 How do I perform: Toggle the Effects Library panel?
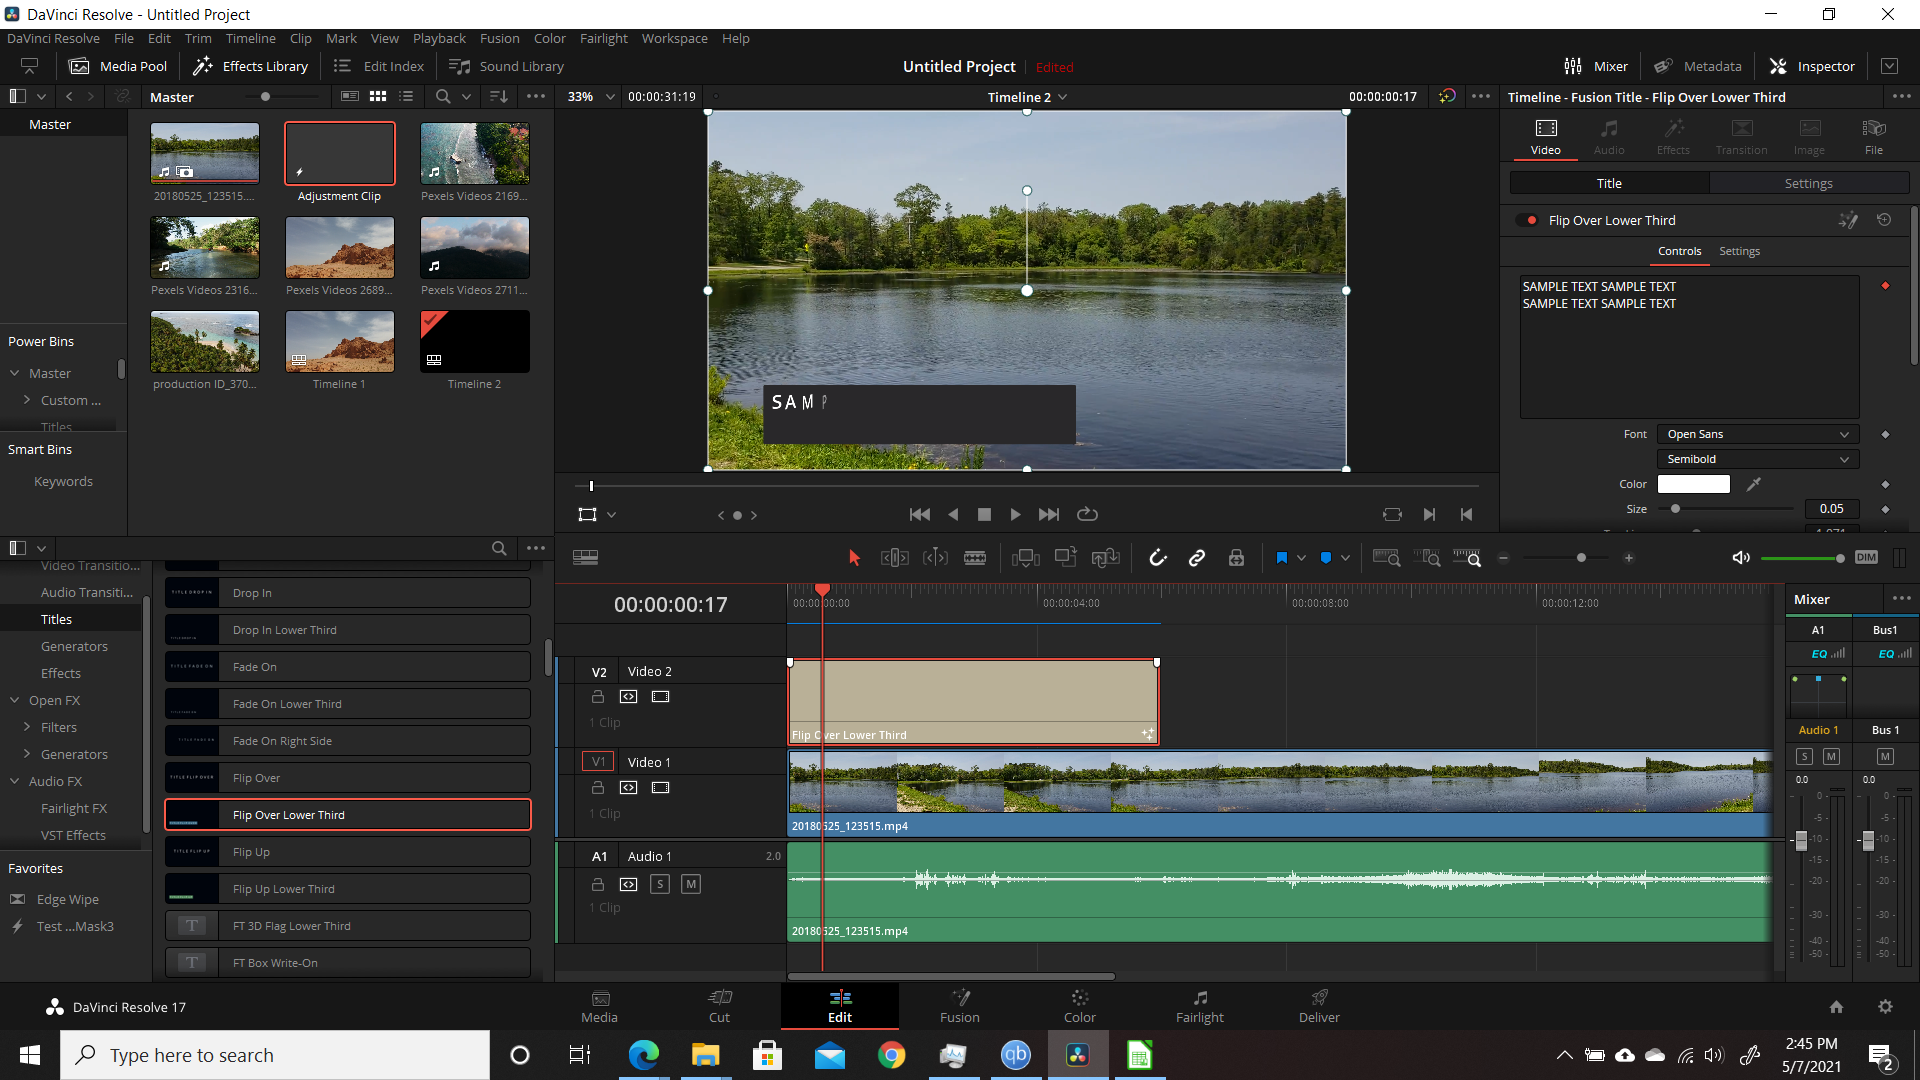coord(250,66)
